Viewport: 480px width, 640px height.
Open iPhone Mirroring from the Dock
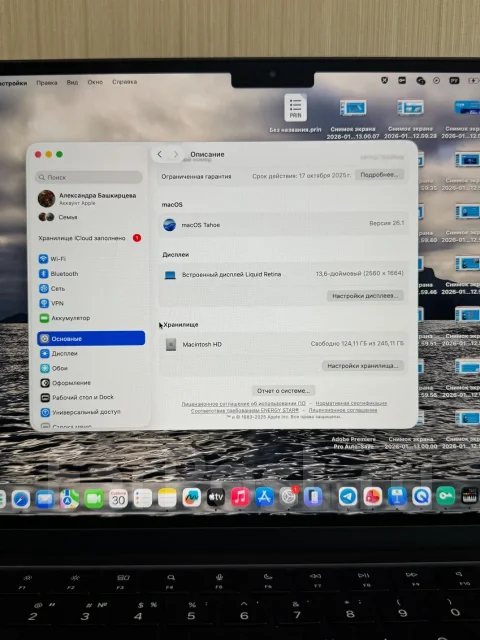pyautogui.click(x=313, y=497)
